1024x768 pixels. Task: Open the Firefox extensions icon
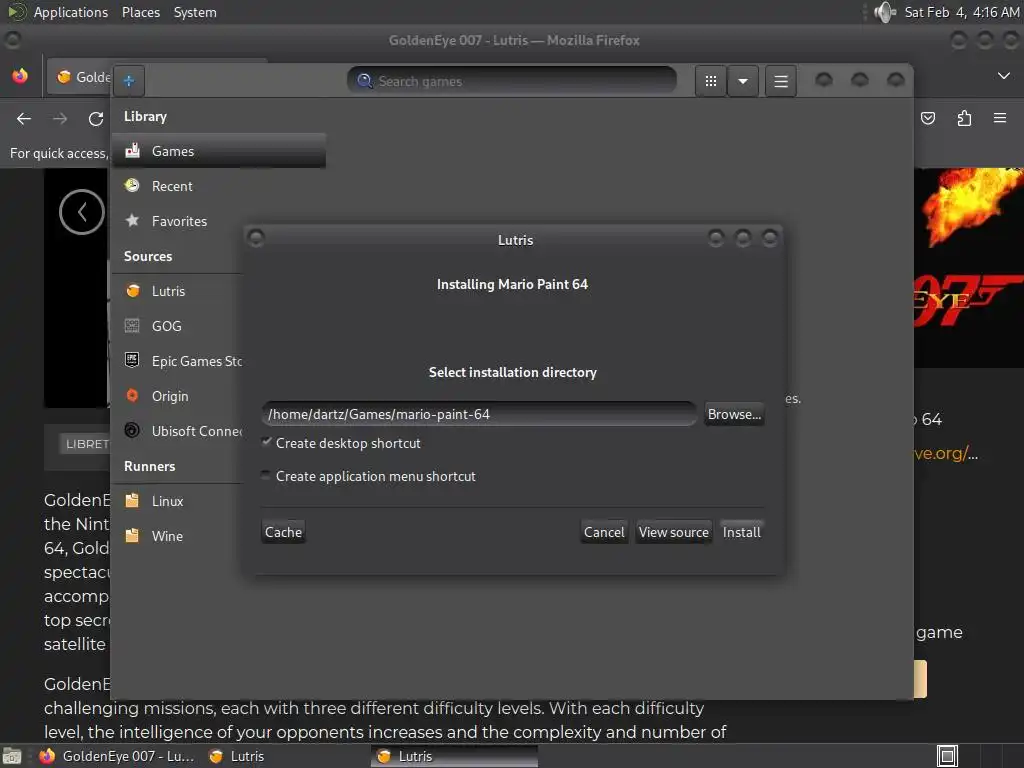tap(964, 118)
